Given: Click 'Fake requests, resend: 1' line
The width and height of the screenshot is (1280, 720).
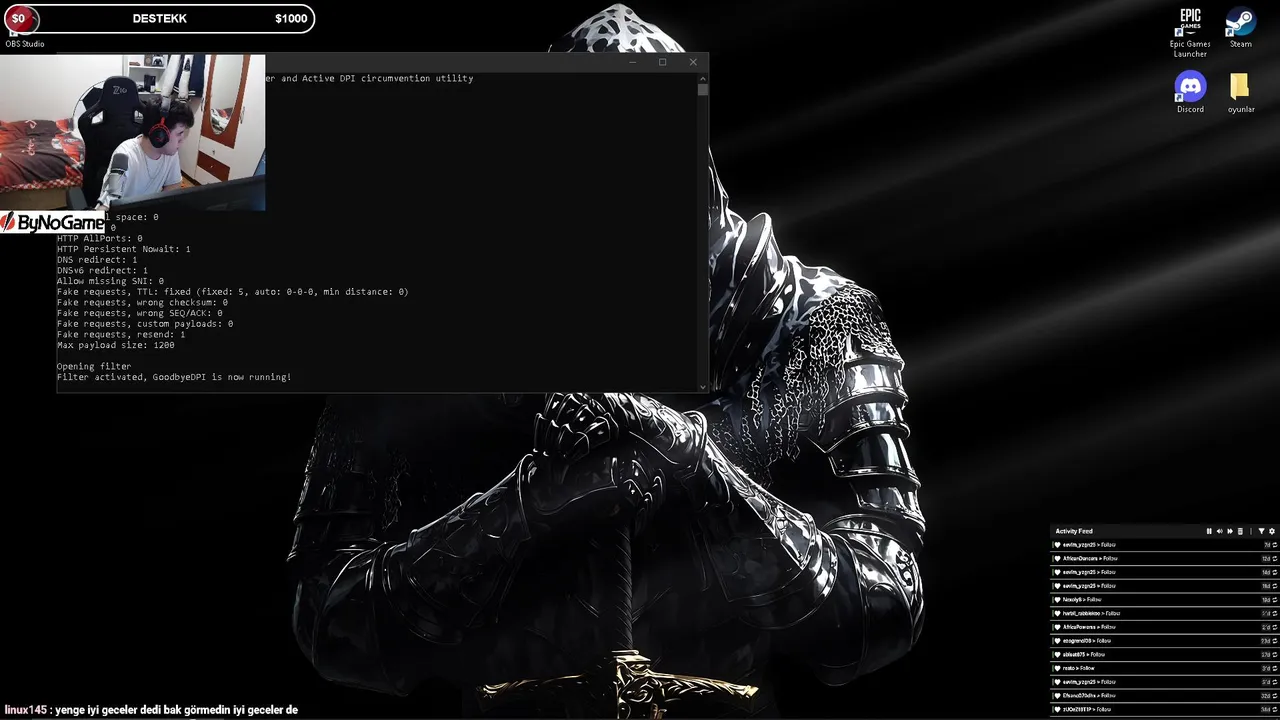Looking at the screenshot, I should tap(121, 334).
